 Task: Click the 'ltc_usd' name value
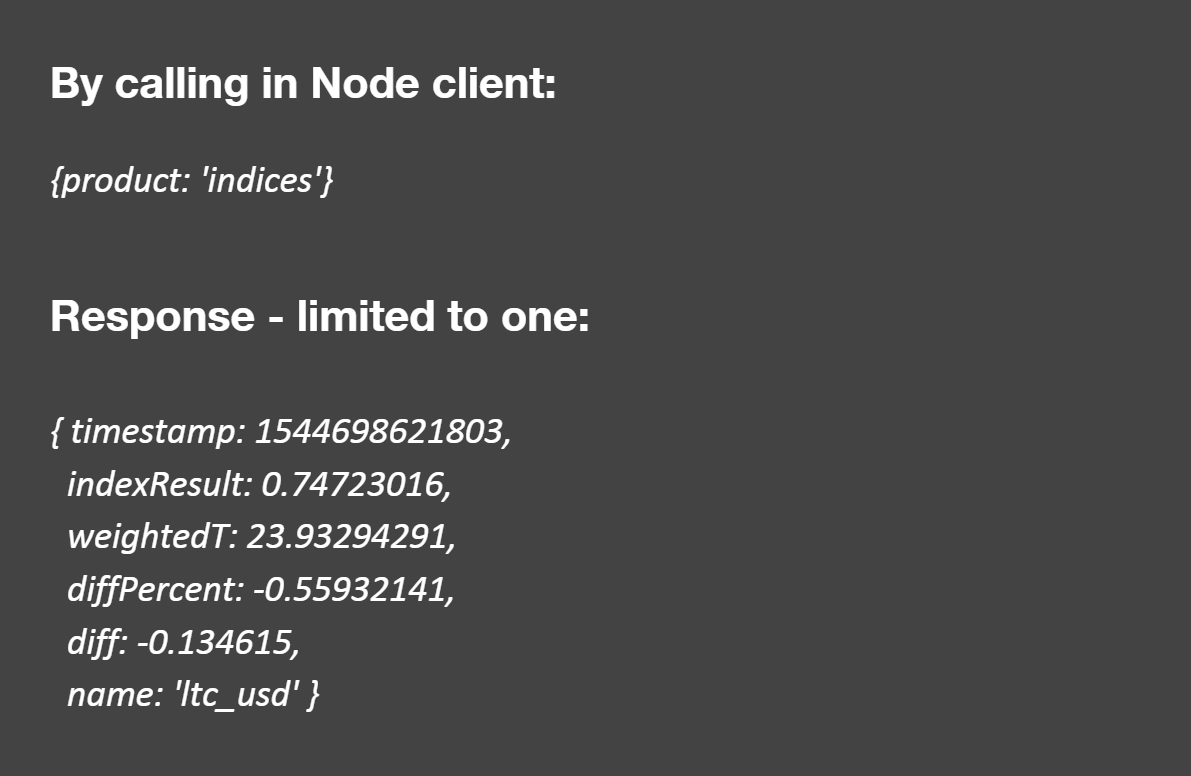pos(238,693)
